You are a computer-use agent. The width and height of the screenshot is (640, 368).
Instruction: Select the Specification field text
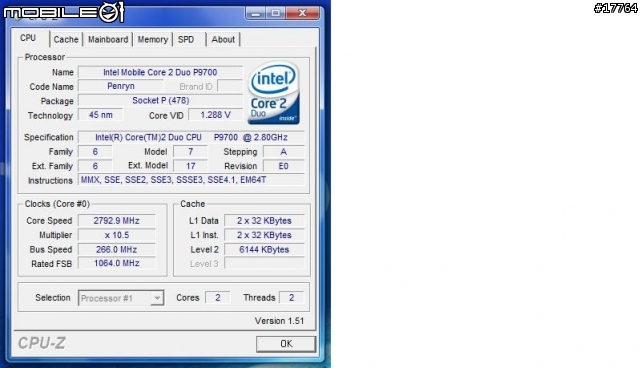(191, 137)
